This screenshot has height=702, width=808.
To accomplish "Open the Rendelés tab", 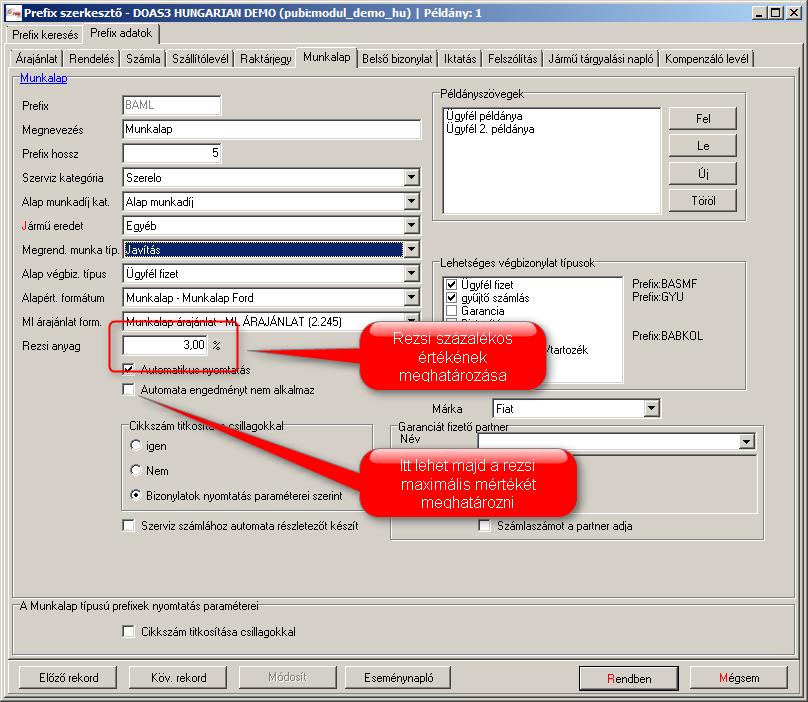I will (x=91, y=59).
